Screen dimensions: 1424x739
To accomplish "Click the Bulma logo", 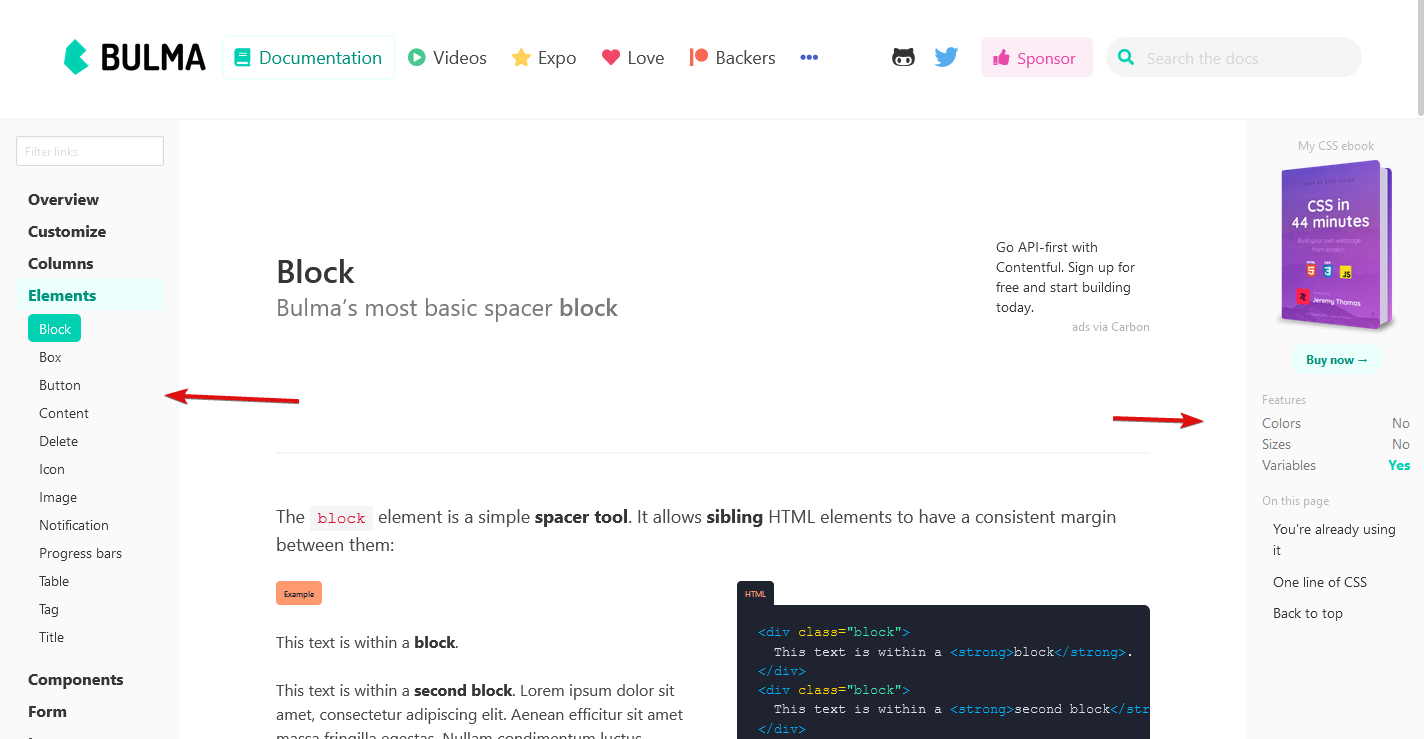I will [133, 57].
